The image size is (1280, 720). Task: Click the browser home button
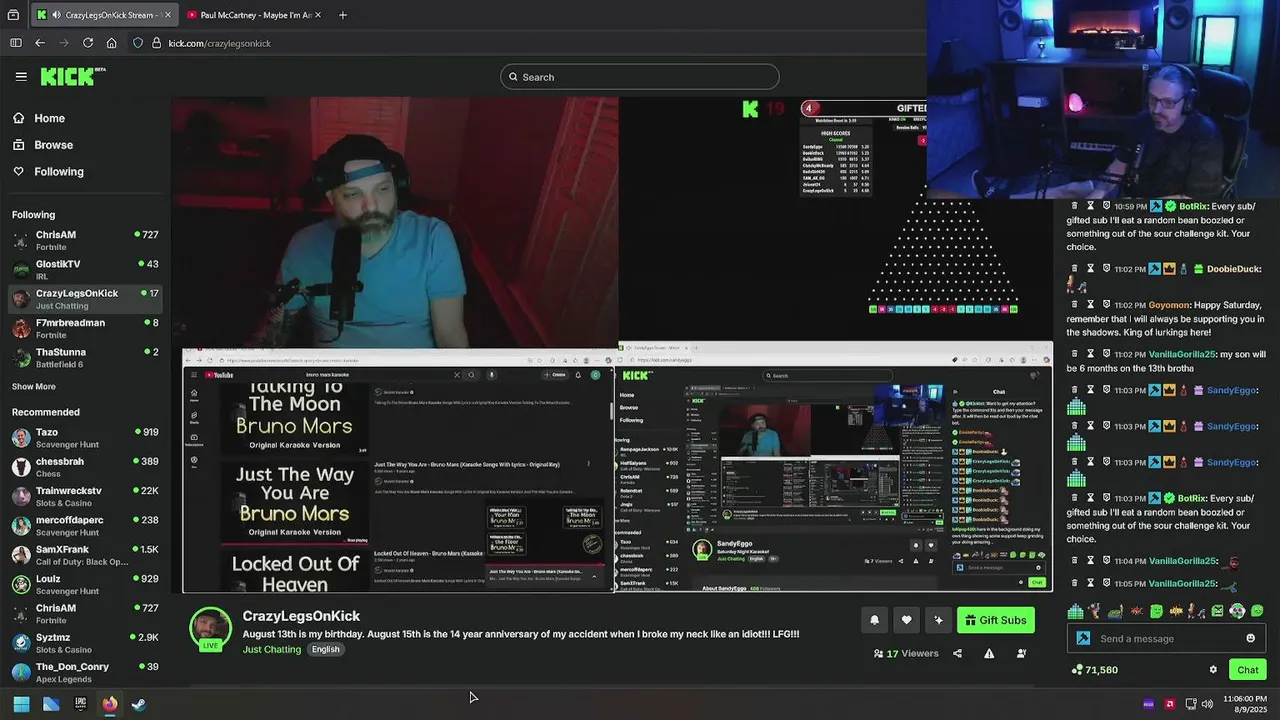click(111, 43)
